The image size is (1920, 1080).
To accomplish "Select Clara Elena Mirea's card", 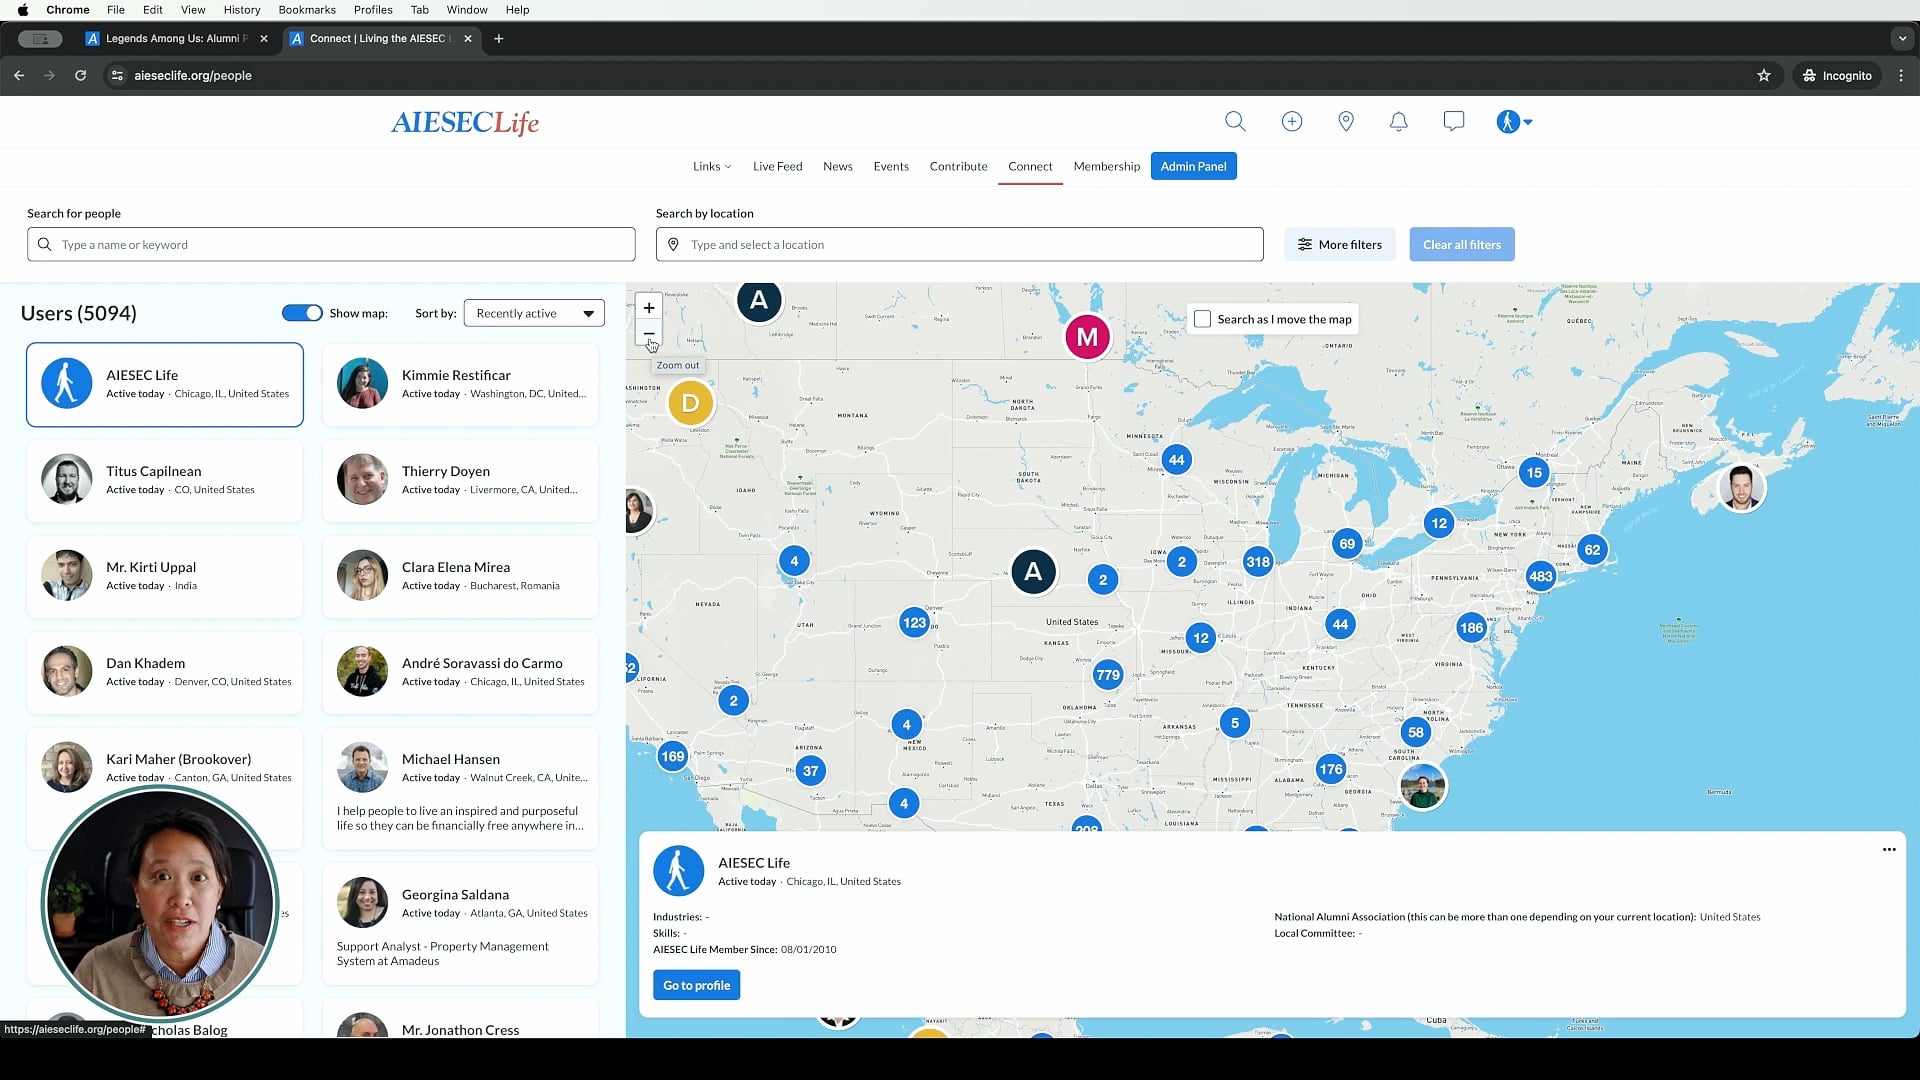I will (461, 577).
